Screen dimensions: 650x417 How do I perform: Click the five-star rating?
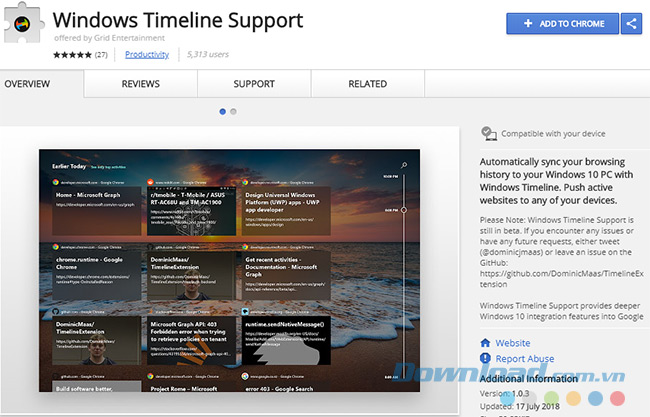tap(72, 55)
